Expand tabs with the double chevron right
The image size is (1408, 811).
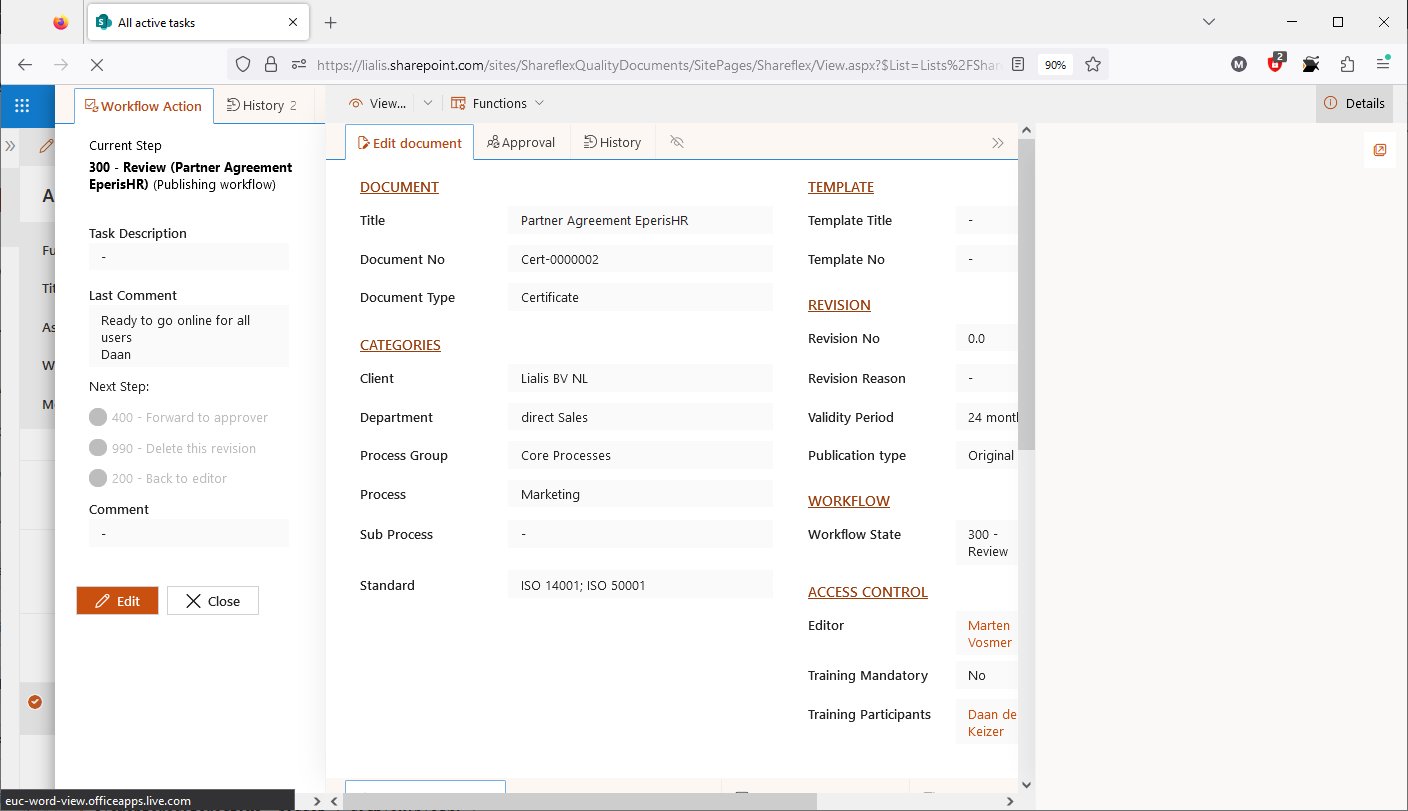pyautogui.click(x=997, y=143)
